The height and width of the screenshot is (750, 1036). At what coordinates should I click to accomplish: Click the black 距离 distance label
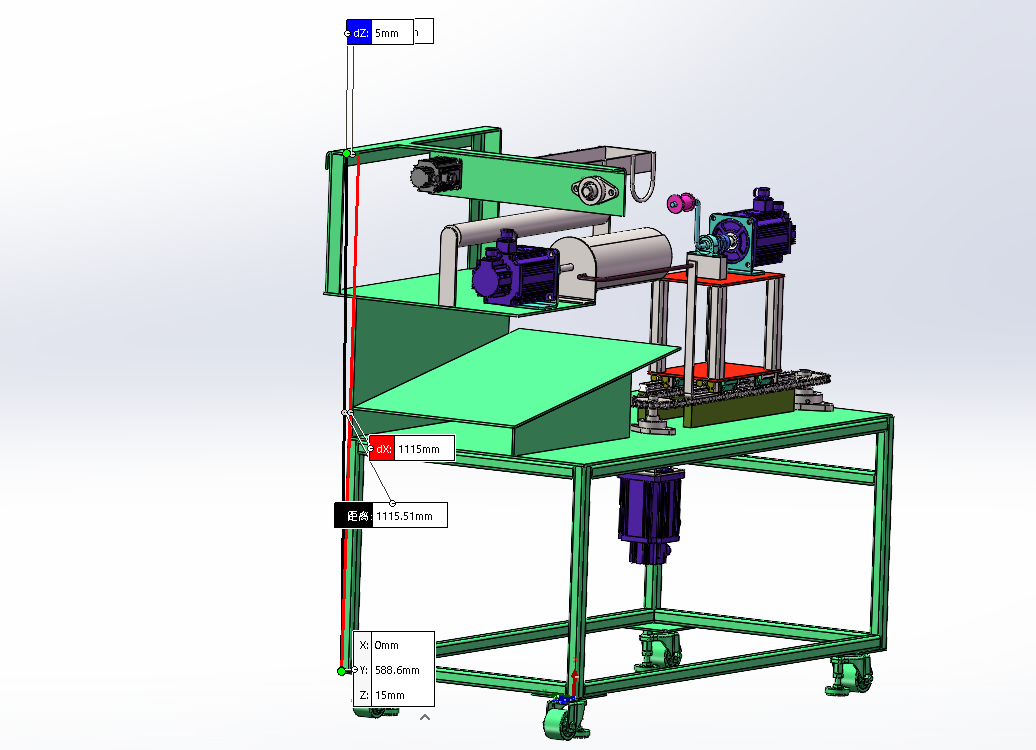[353, 515]
